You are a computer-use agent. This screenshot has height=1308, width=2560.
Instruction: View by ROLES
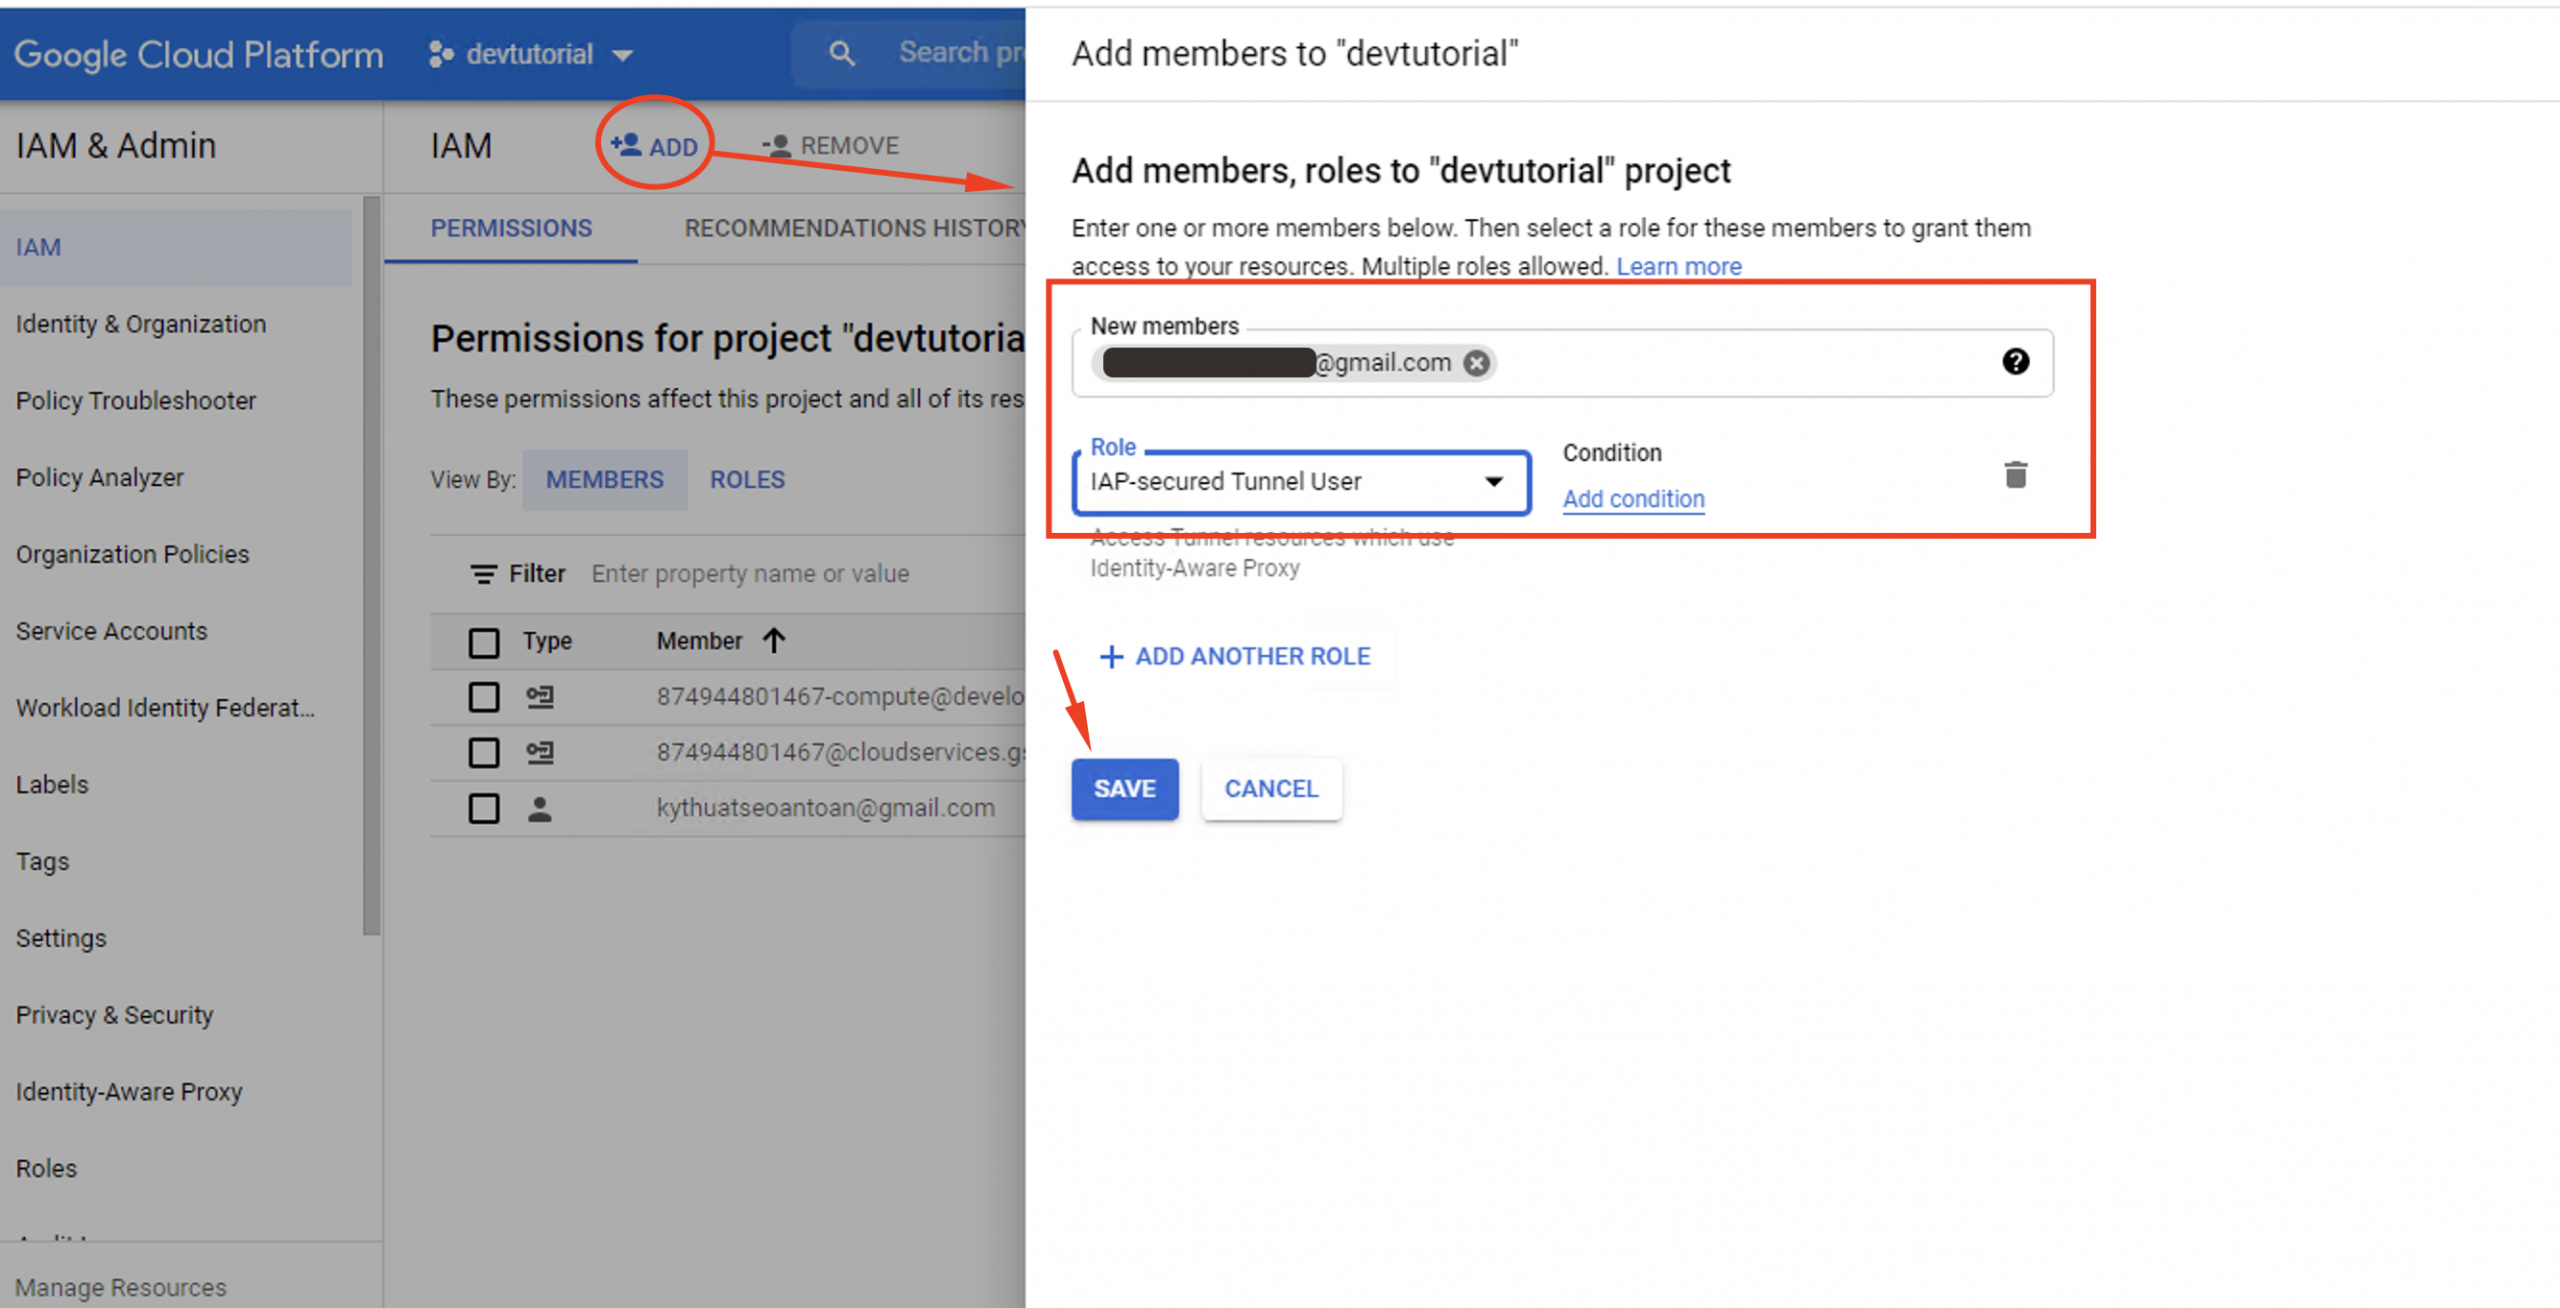click(748, 479)
